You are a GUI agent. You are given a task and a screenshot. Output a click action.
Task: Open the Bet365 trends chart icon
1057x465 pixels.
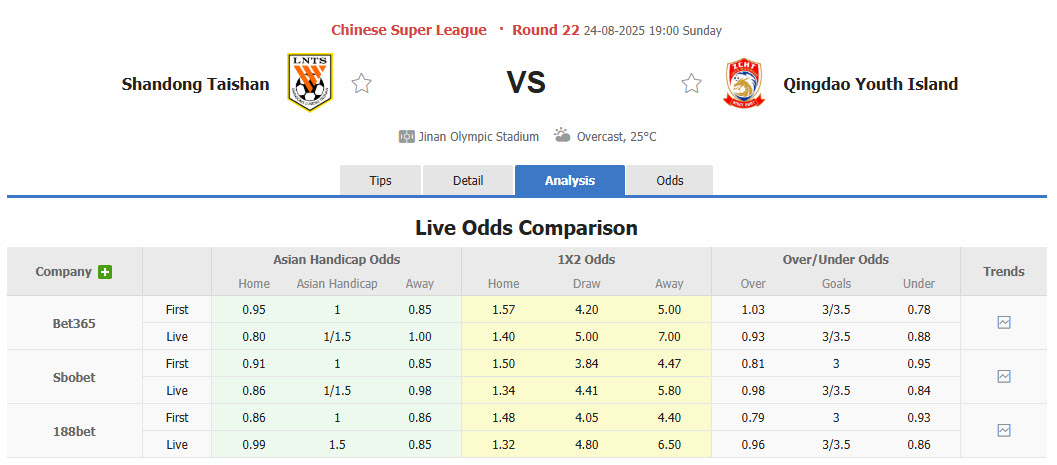(1003, 323)
